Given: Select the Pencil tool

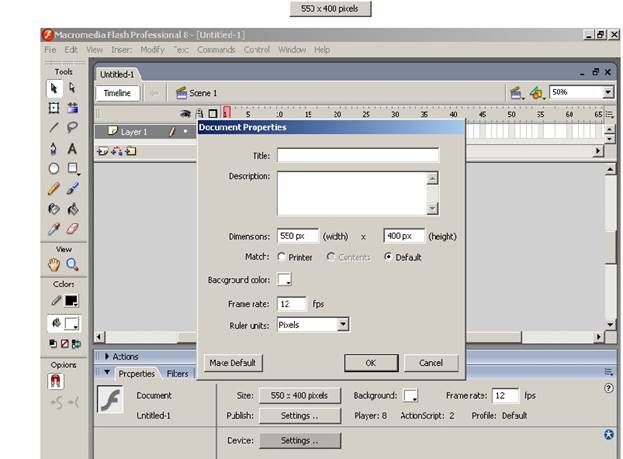Looking at the screenshot, I should tap(54, 188).
